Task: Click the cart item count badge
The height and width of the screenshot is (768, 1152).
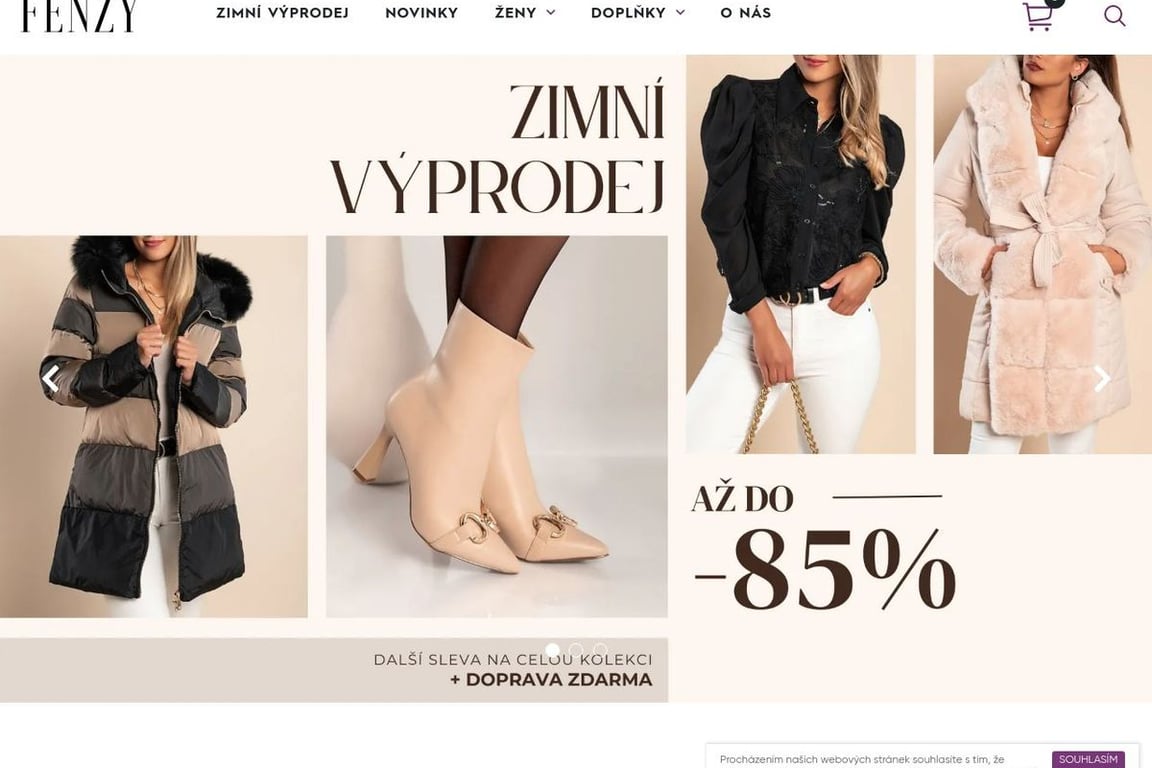Action: click(1054, 2)
